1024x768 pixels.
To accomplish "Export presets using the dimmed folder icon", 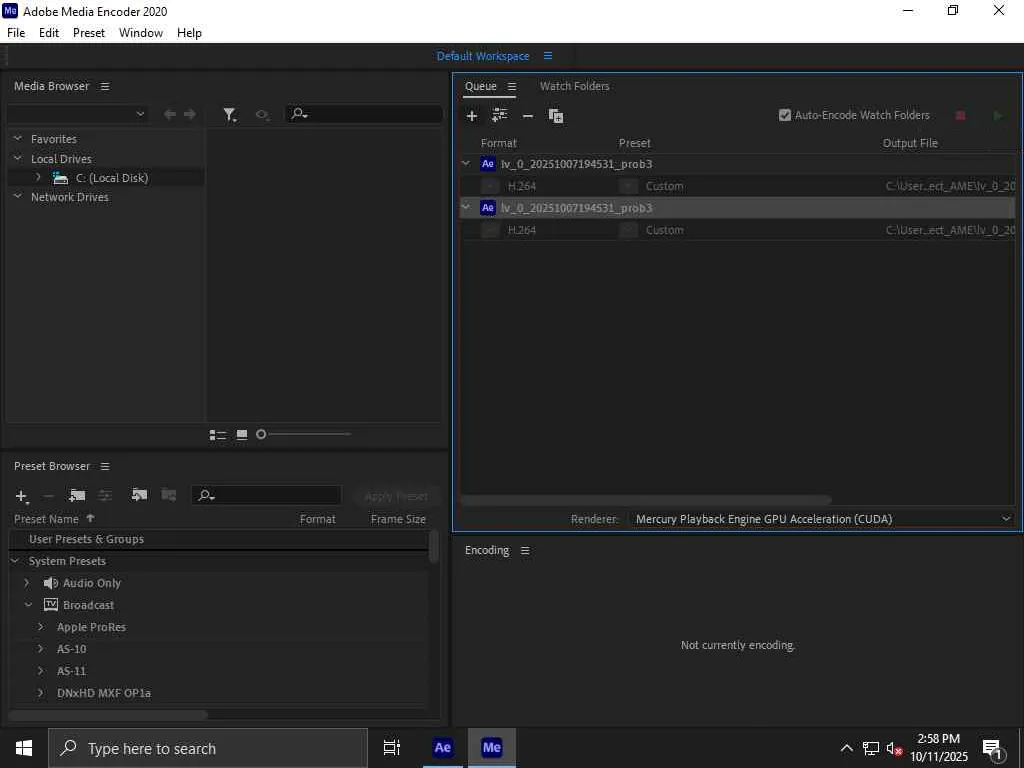I will (168, 495).
